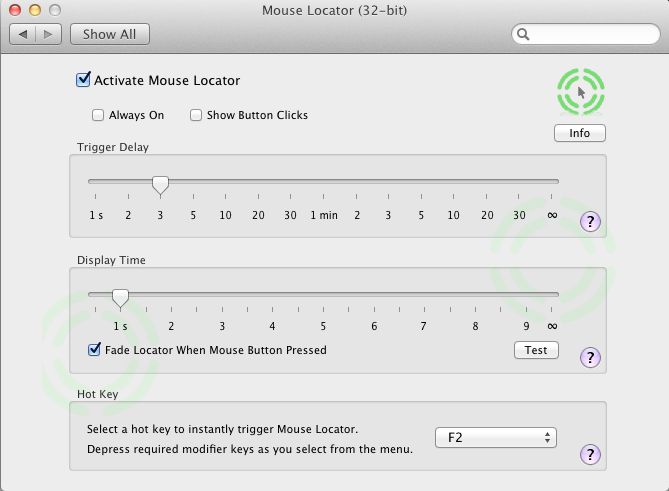This screenshot has height=491, width=669.
Task: Close the window with the red button
Action: click(x=15, y=10)
